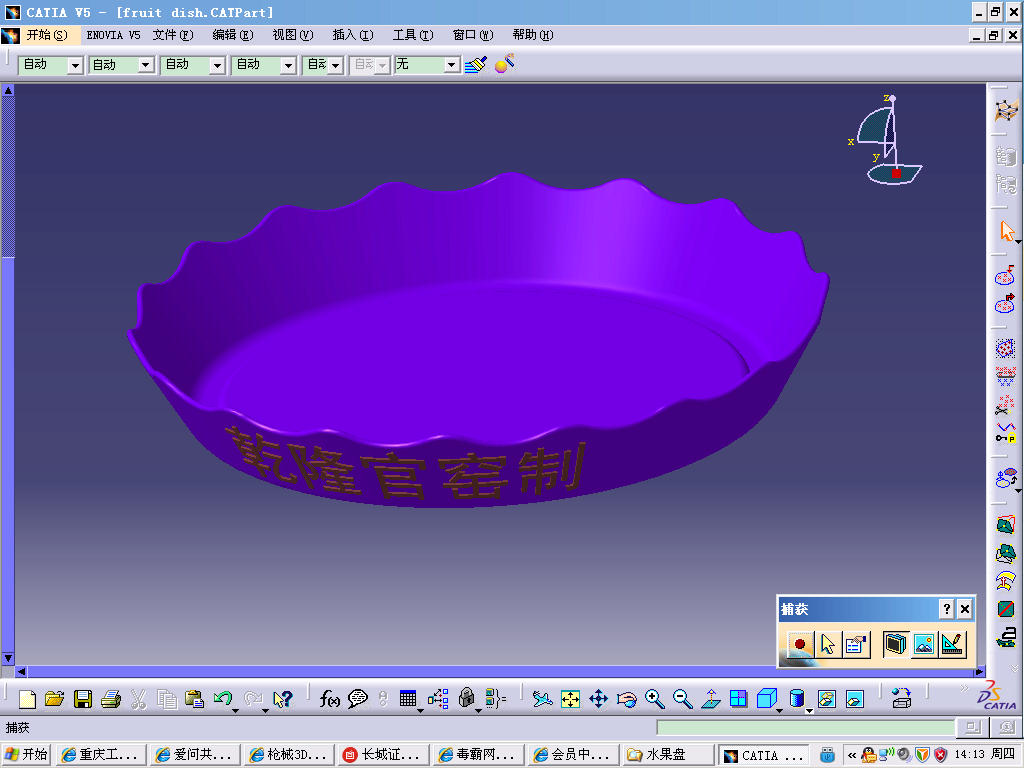Click the Paste clipboard icon

click(195, 699)
